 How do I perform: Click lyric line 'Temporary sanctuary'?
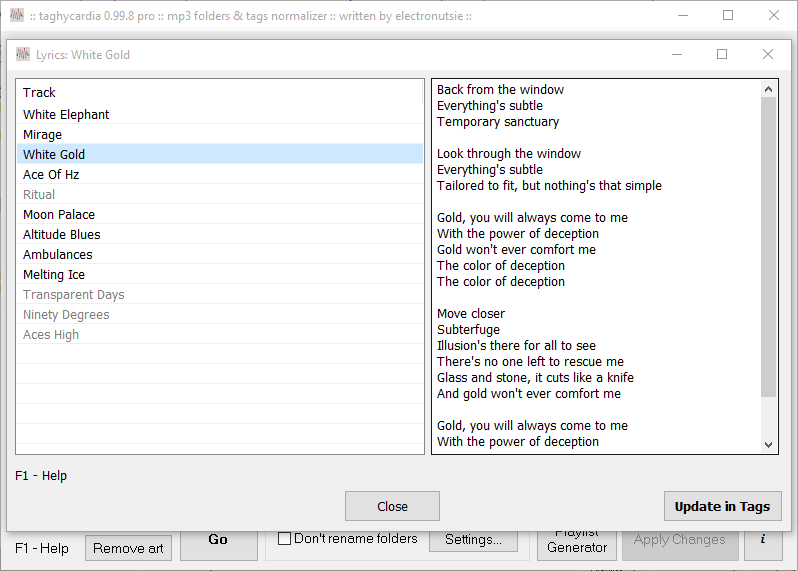pos(498,122)
